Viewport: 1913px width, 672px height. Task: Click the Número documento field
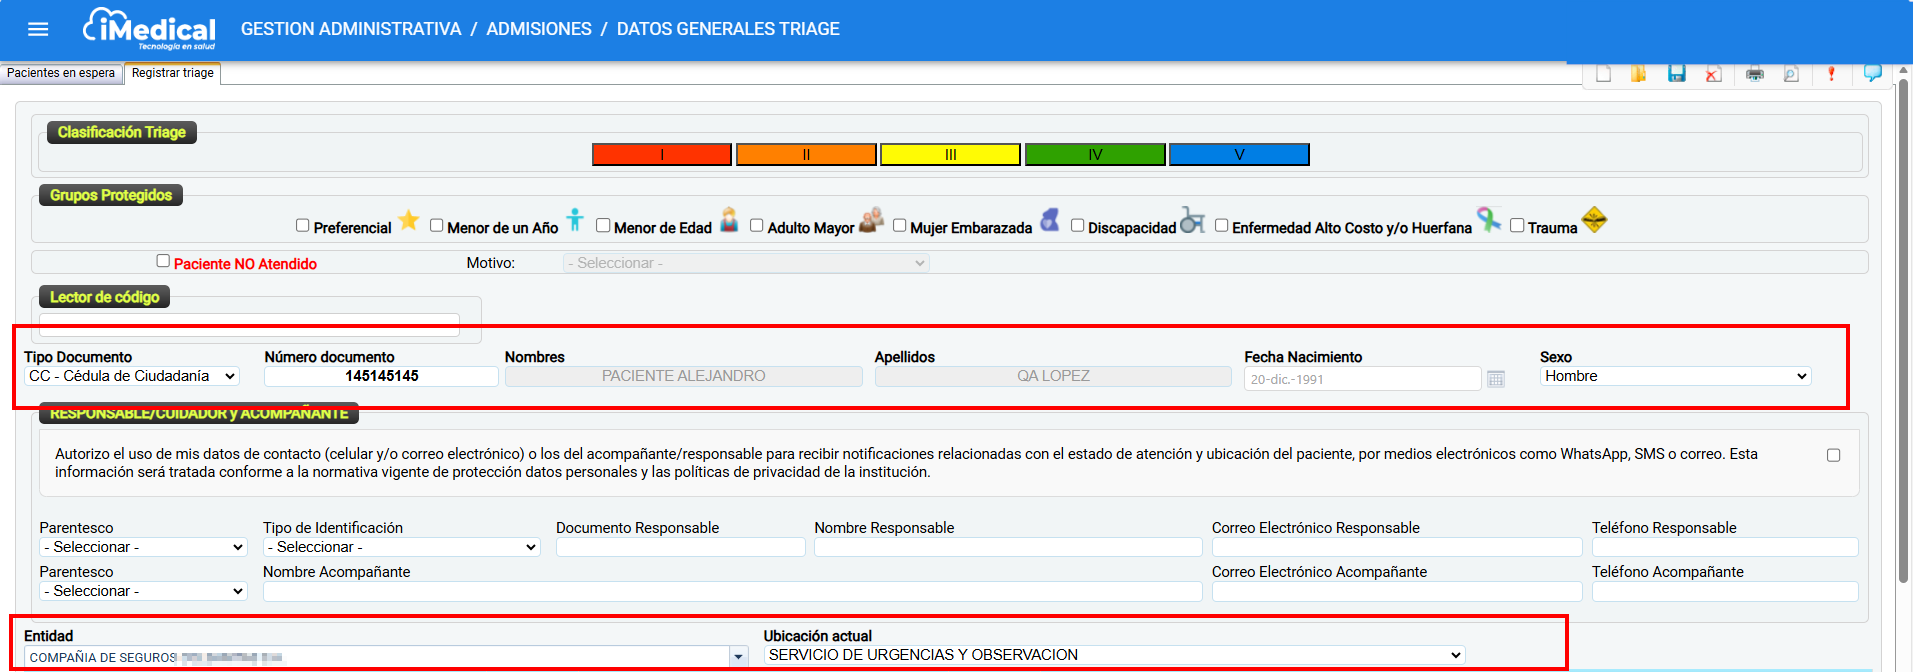(381, 376)
